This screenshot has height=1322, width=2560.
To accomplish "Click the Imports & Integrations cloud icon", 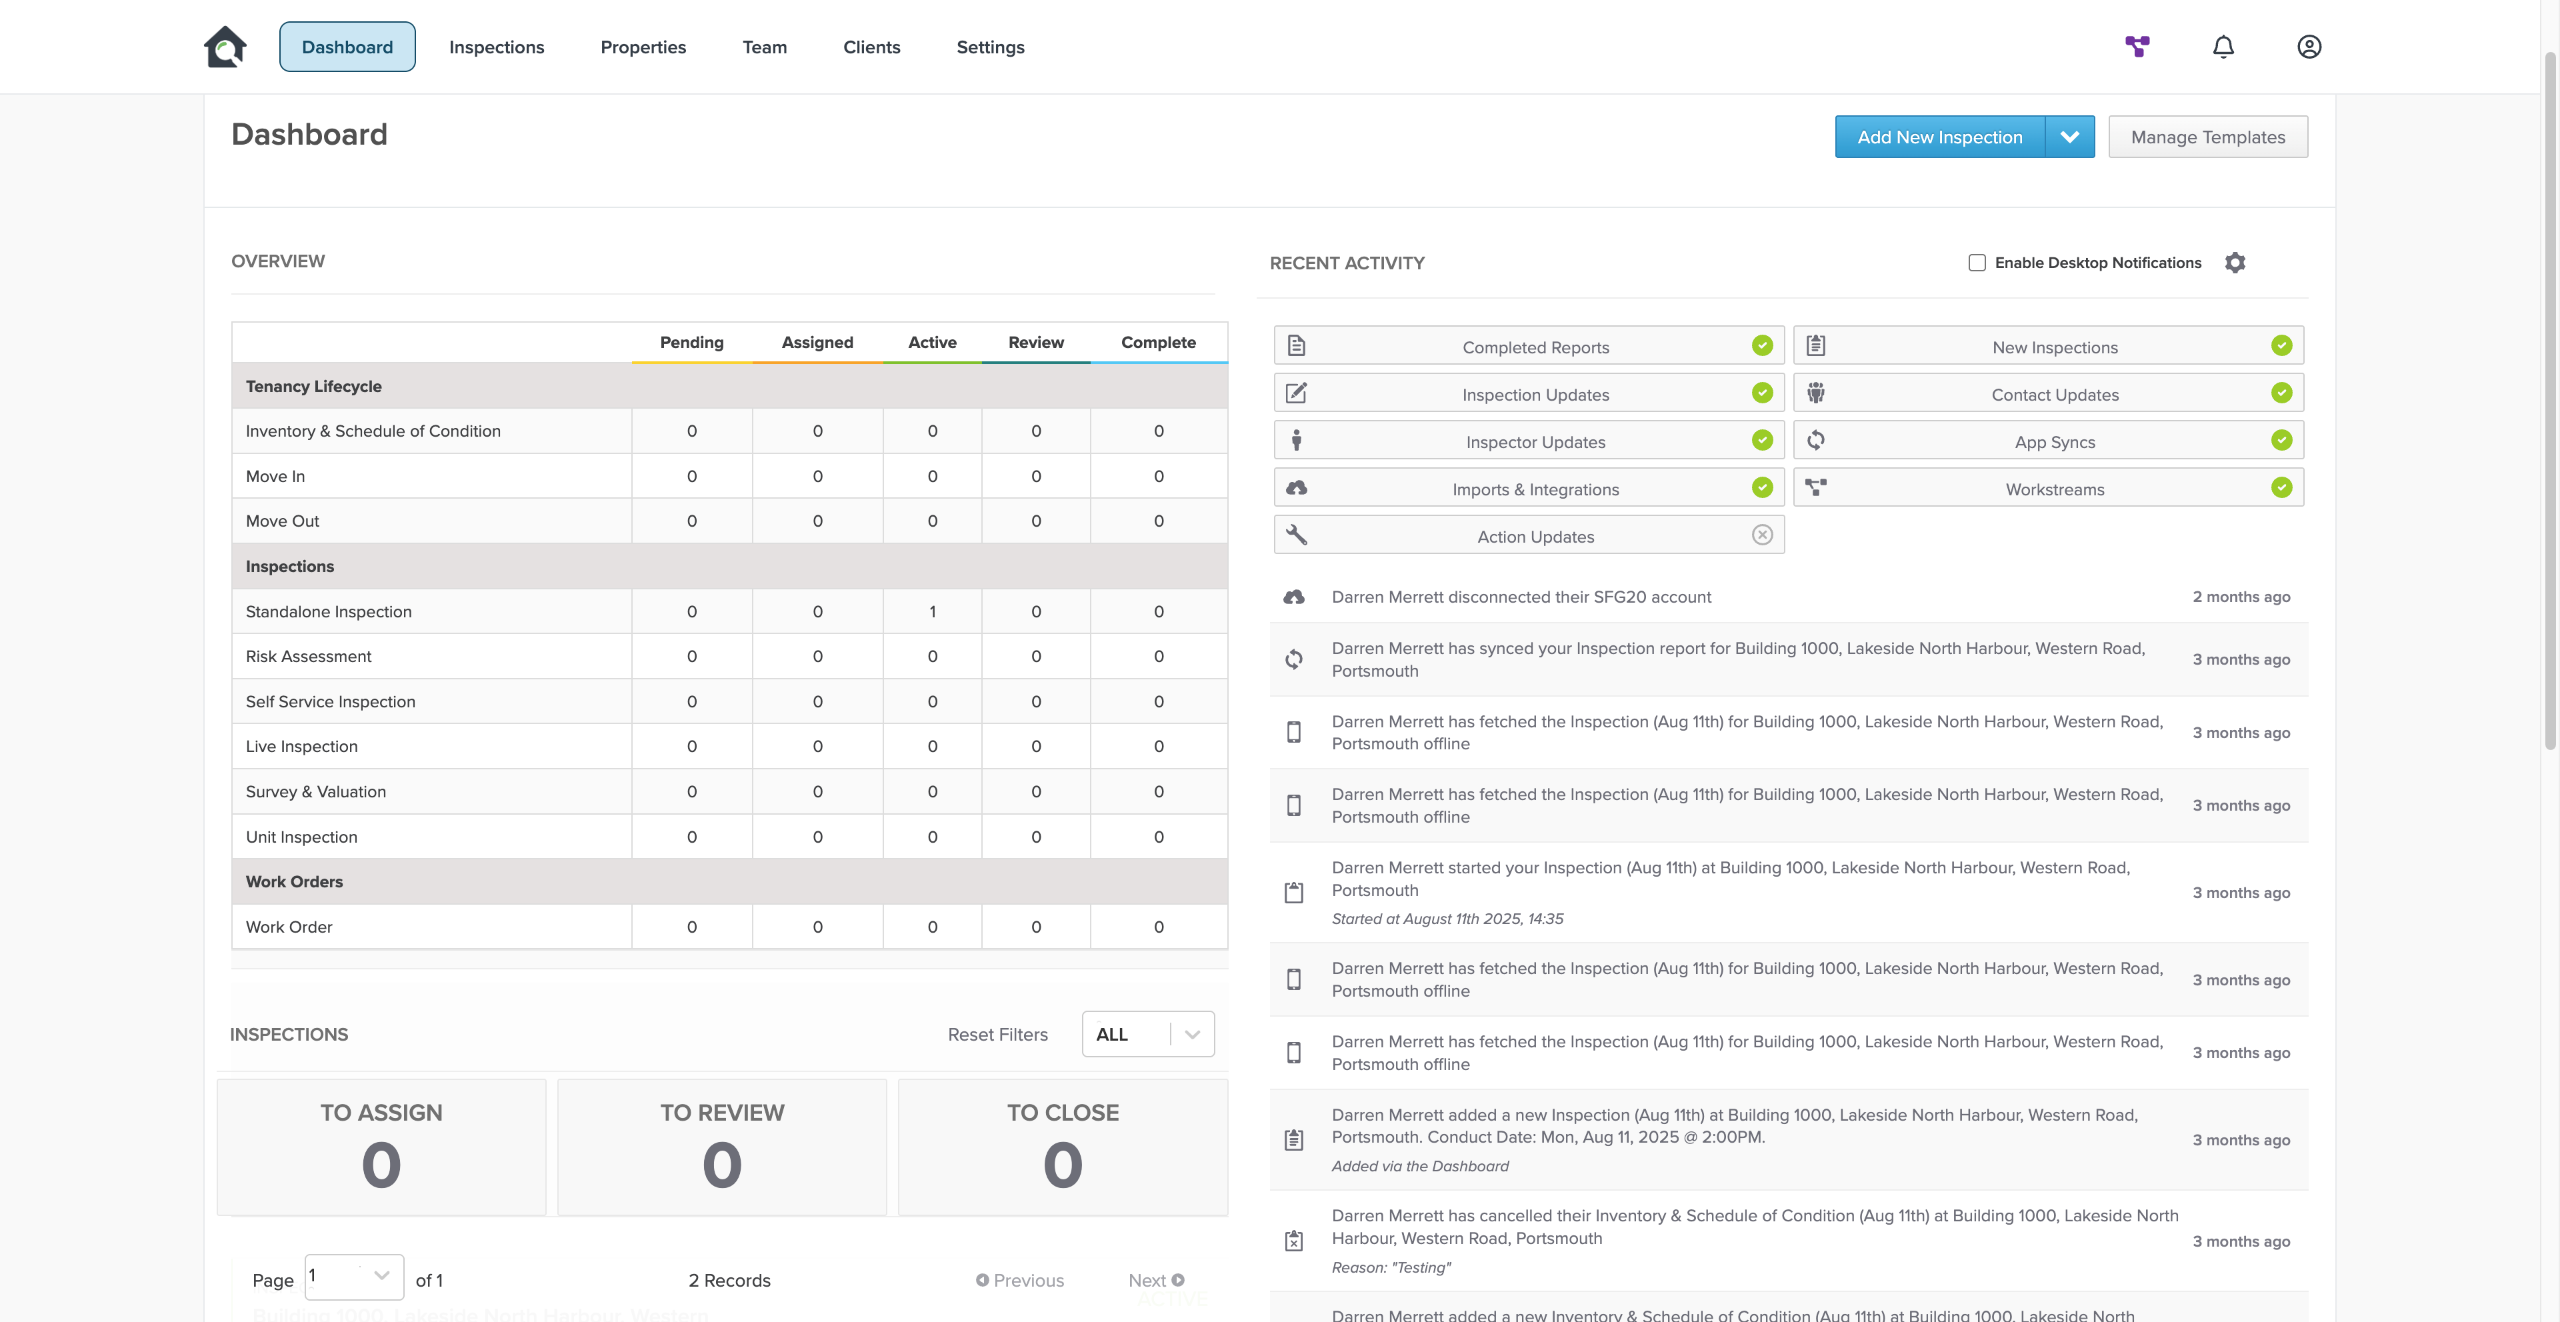I will pyautogui.click(x=1296, y=488).
